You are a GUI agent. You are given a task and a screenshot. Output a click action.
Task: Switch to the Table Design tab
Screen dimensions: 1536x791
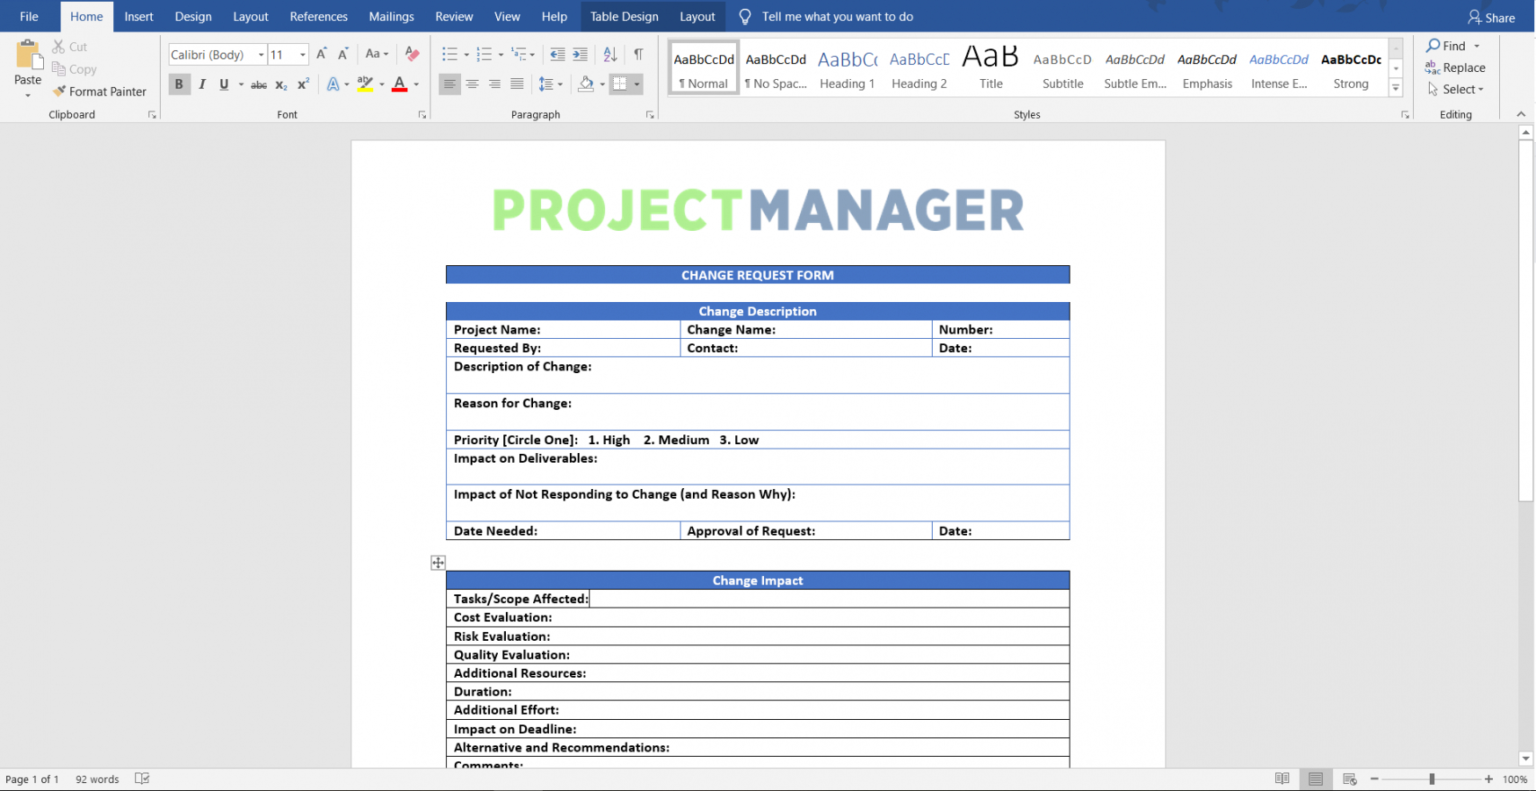[x=624, y=16]
